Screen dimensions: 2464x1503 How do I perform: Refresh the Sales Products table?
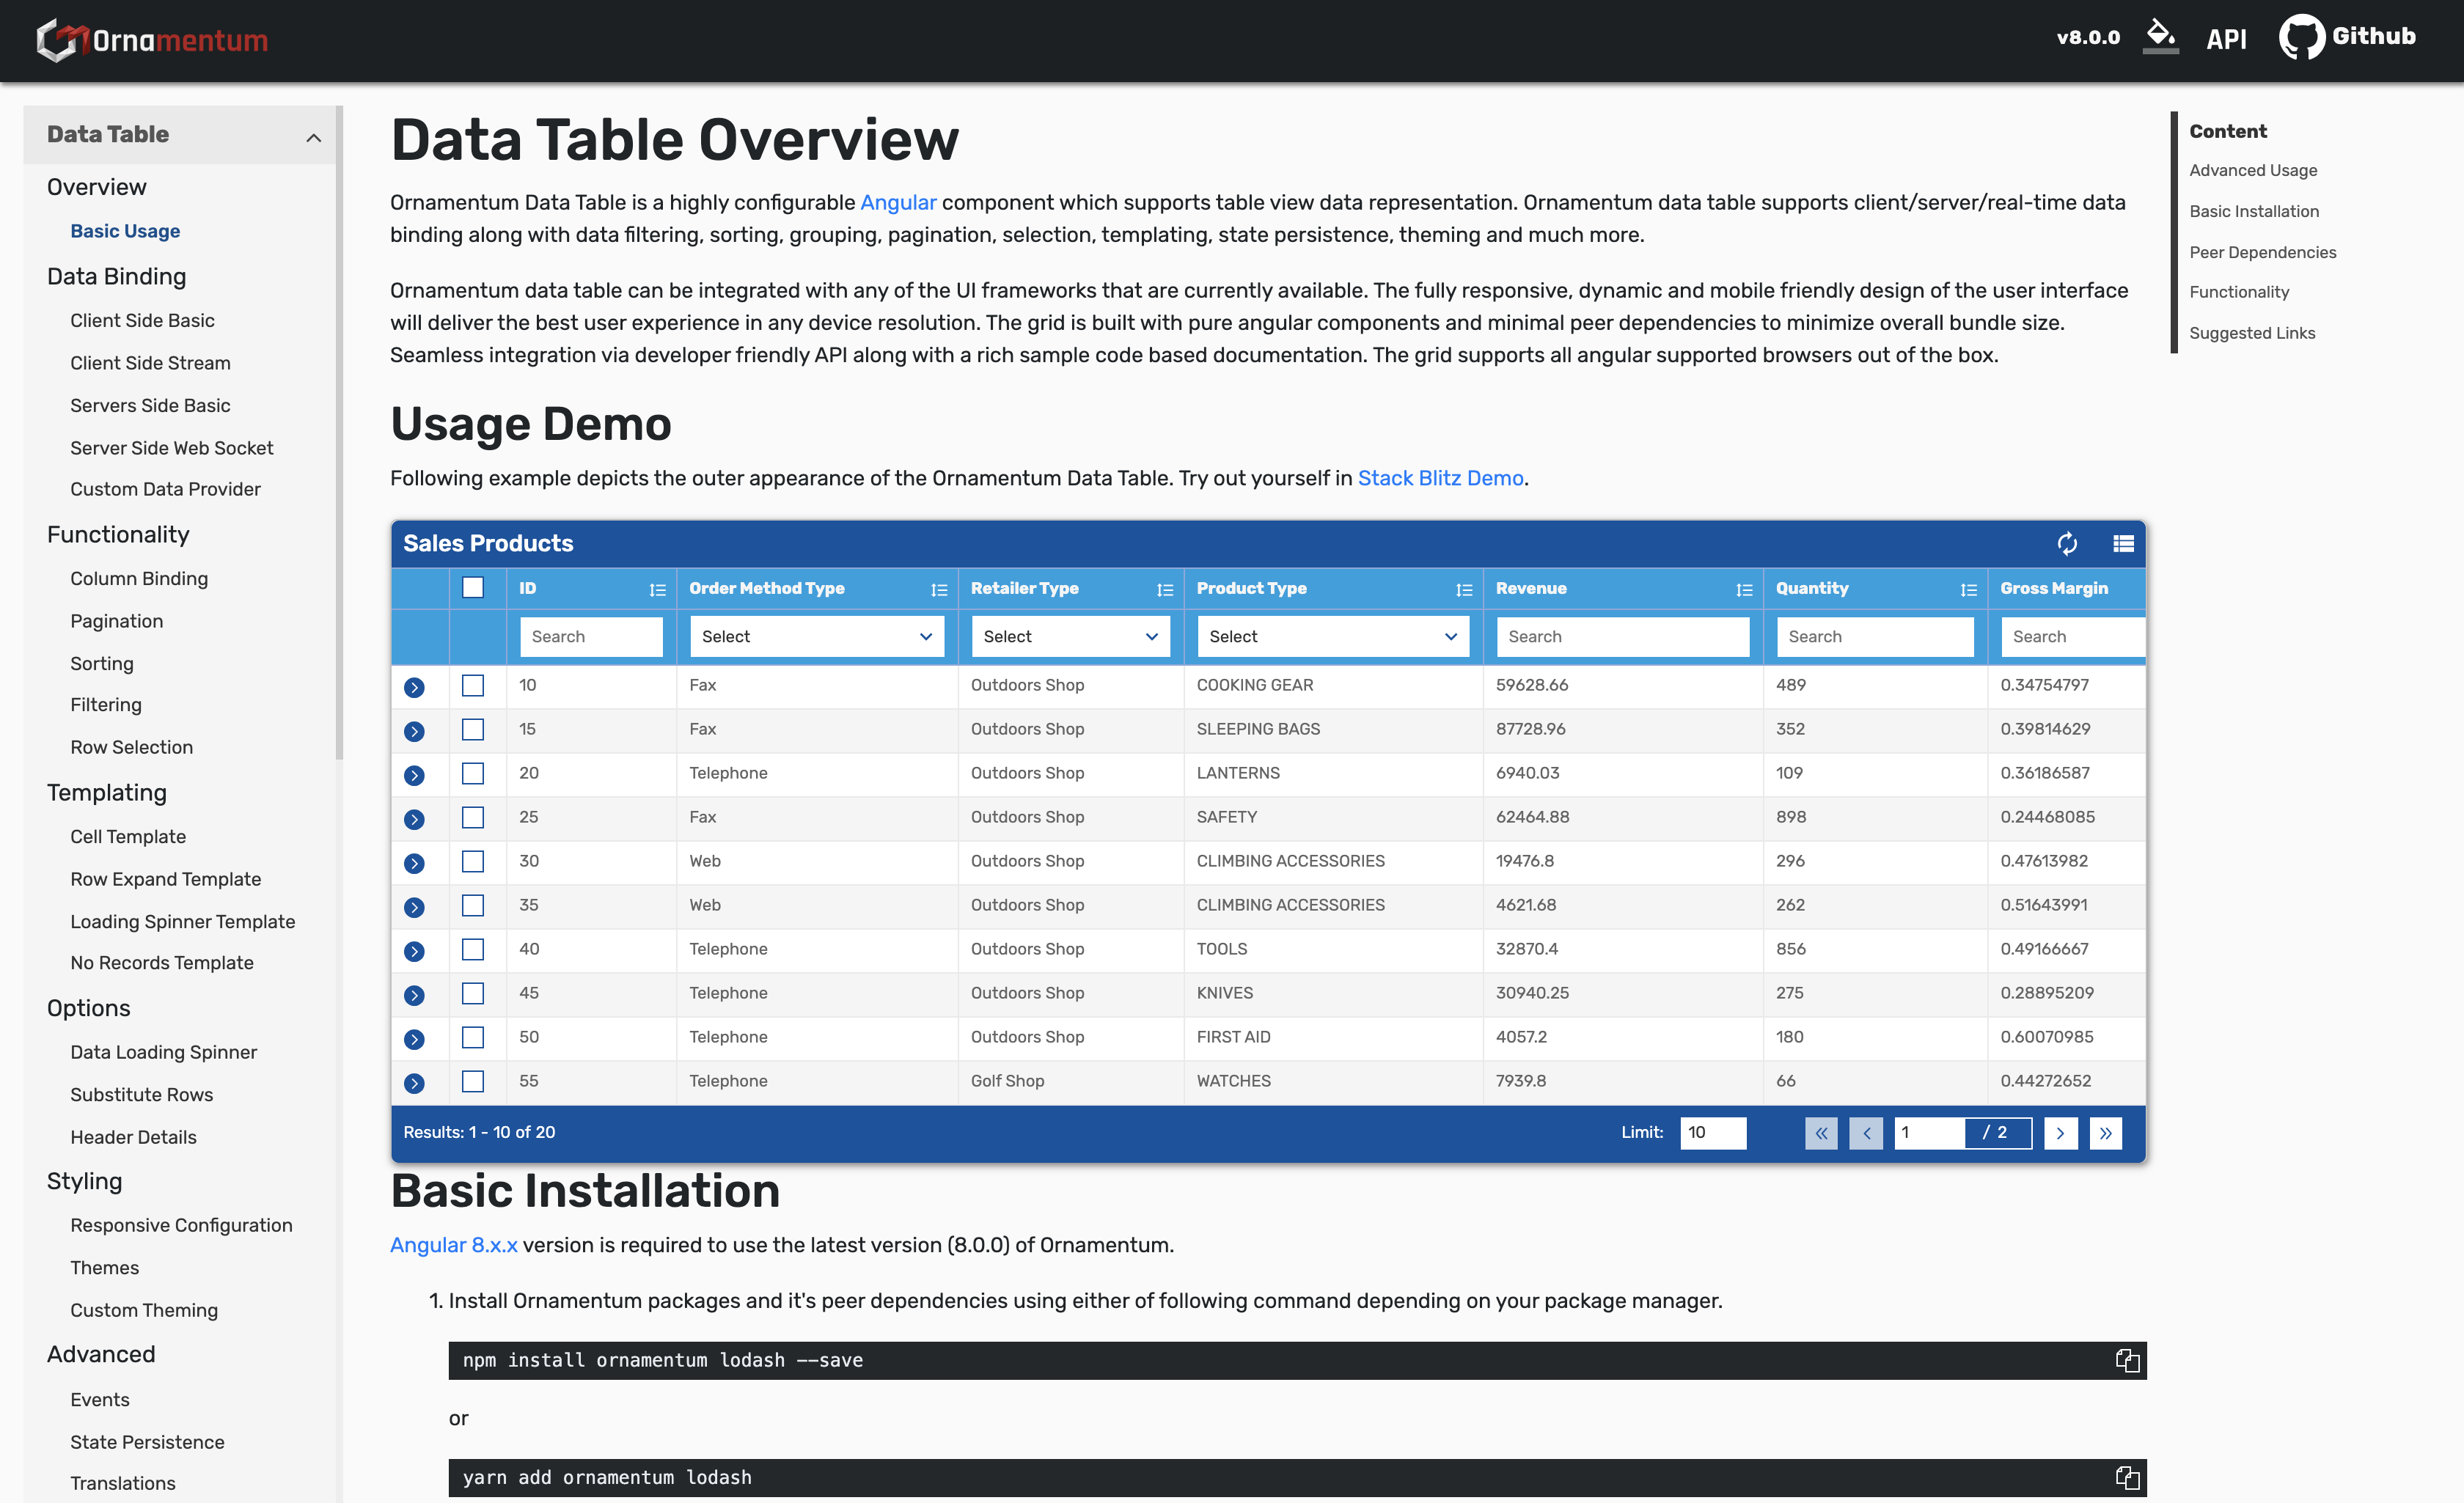tap(2067, 543)
